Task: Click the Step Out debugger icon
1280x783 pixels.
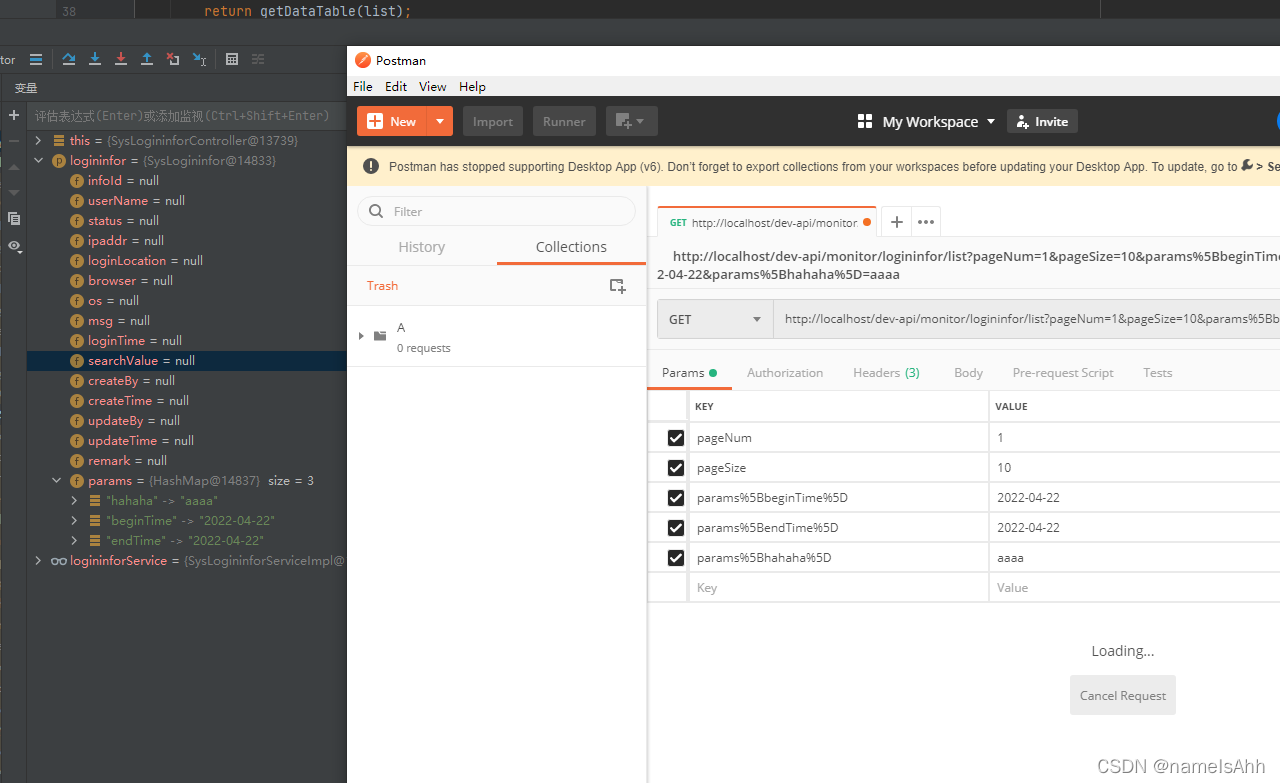Action: [x=147, y=60]
